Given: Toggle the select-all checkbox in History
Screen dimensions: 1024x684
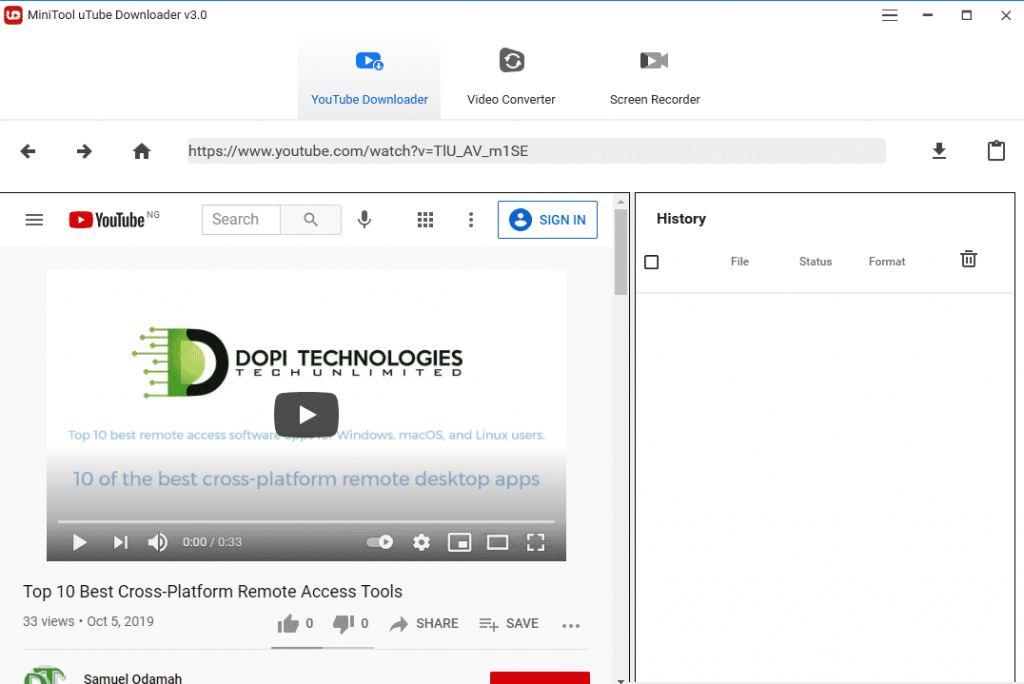Looking at the screenshot, I should (x=651, y=261).
